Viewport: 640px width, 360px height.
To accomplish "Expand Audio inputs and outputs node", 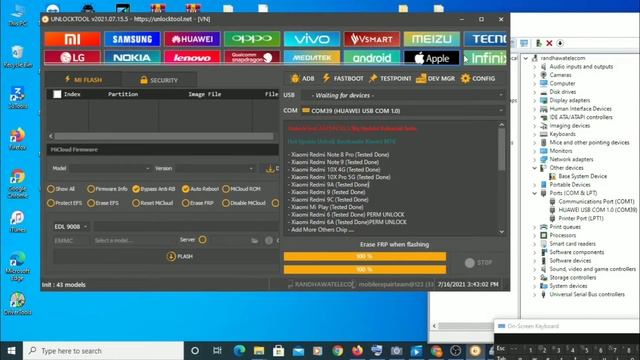I will pyautogui.click(x=535, y=67).
